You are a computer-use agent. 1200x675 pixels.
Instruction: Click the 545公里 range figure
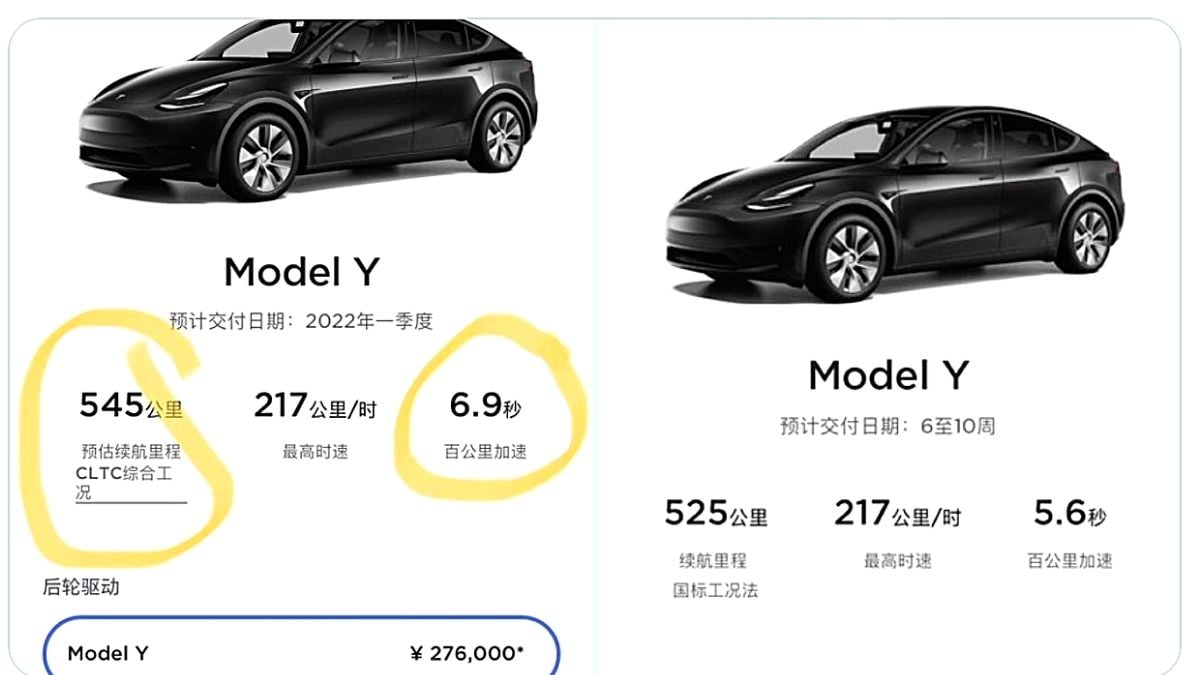(x=131, y=406)
